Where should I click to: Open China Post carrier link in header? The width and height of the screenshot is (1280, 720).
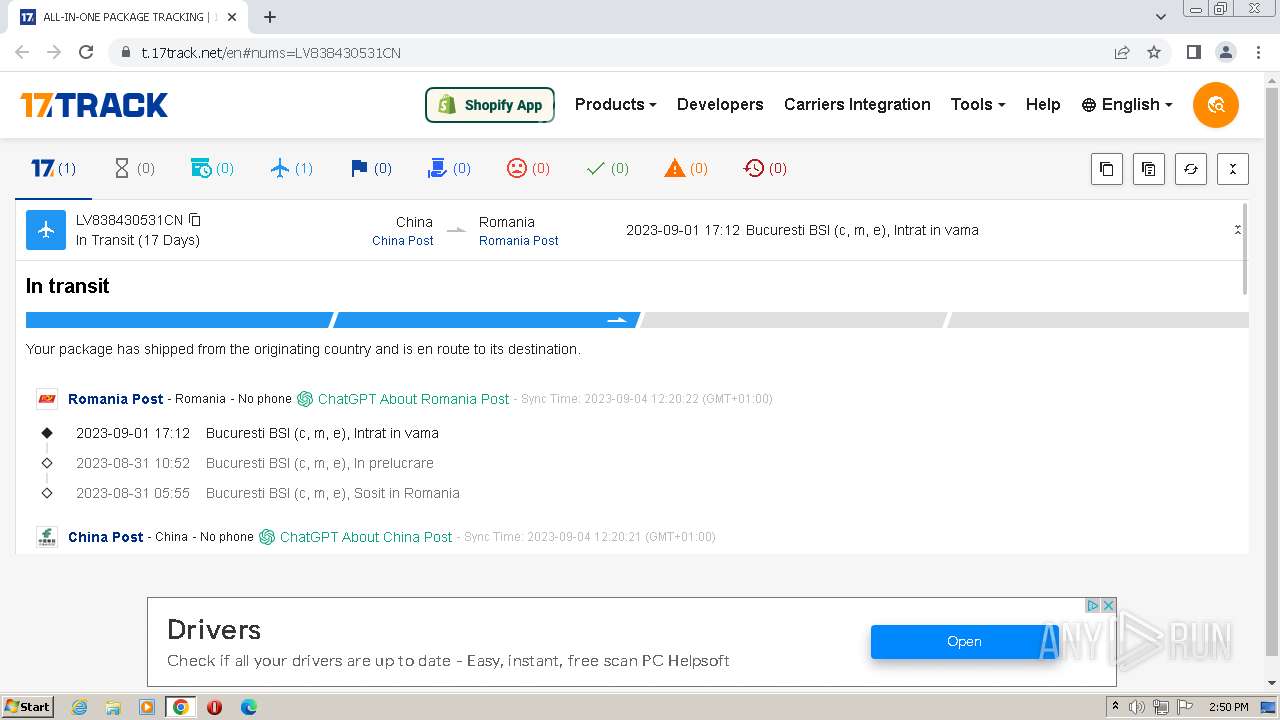(403, 241)
